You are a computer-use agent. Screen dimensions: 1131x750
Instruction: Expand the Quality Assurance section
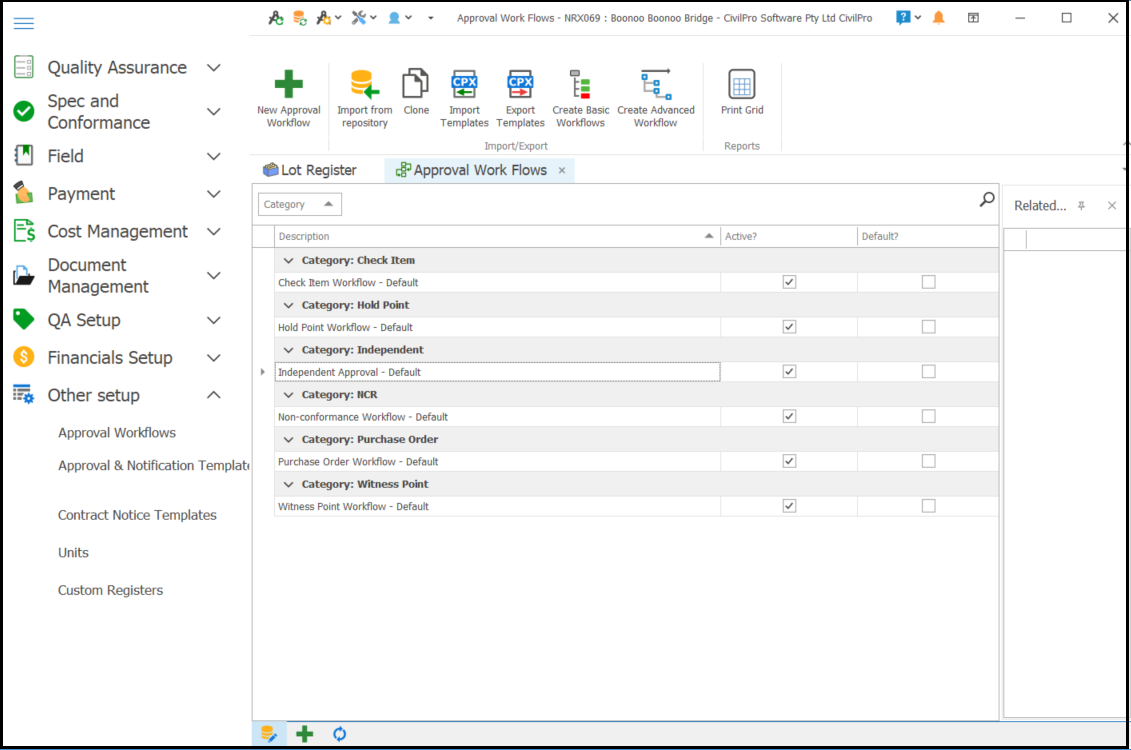(x=213, y=68)
